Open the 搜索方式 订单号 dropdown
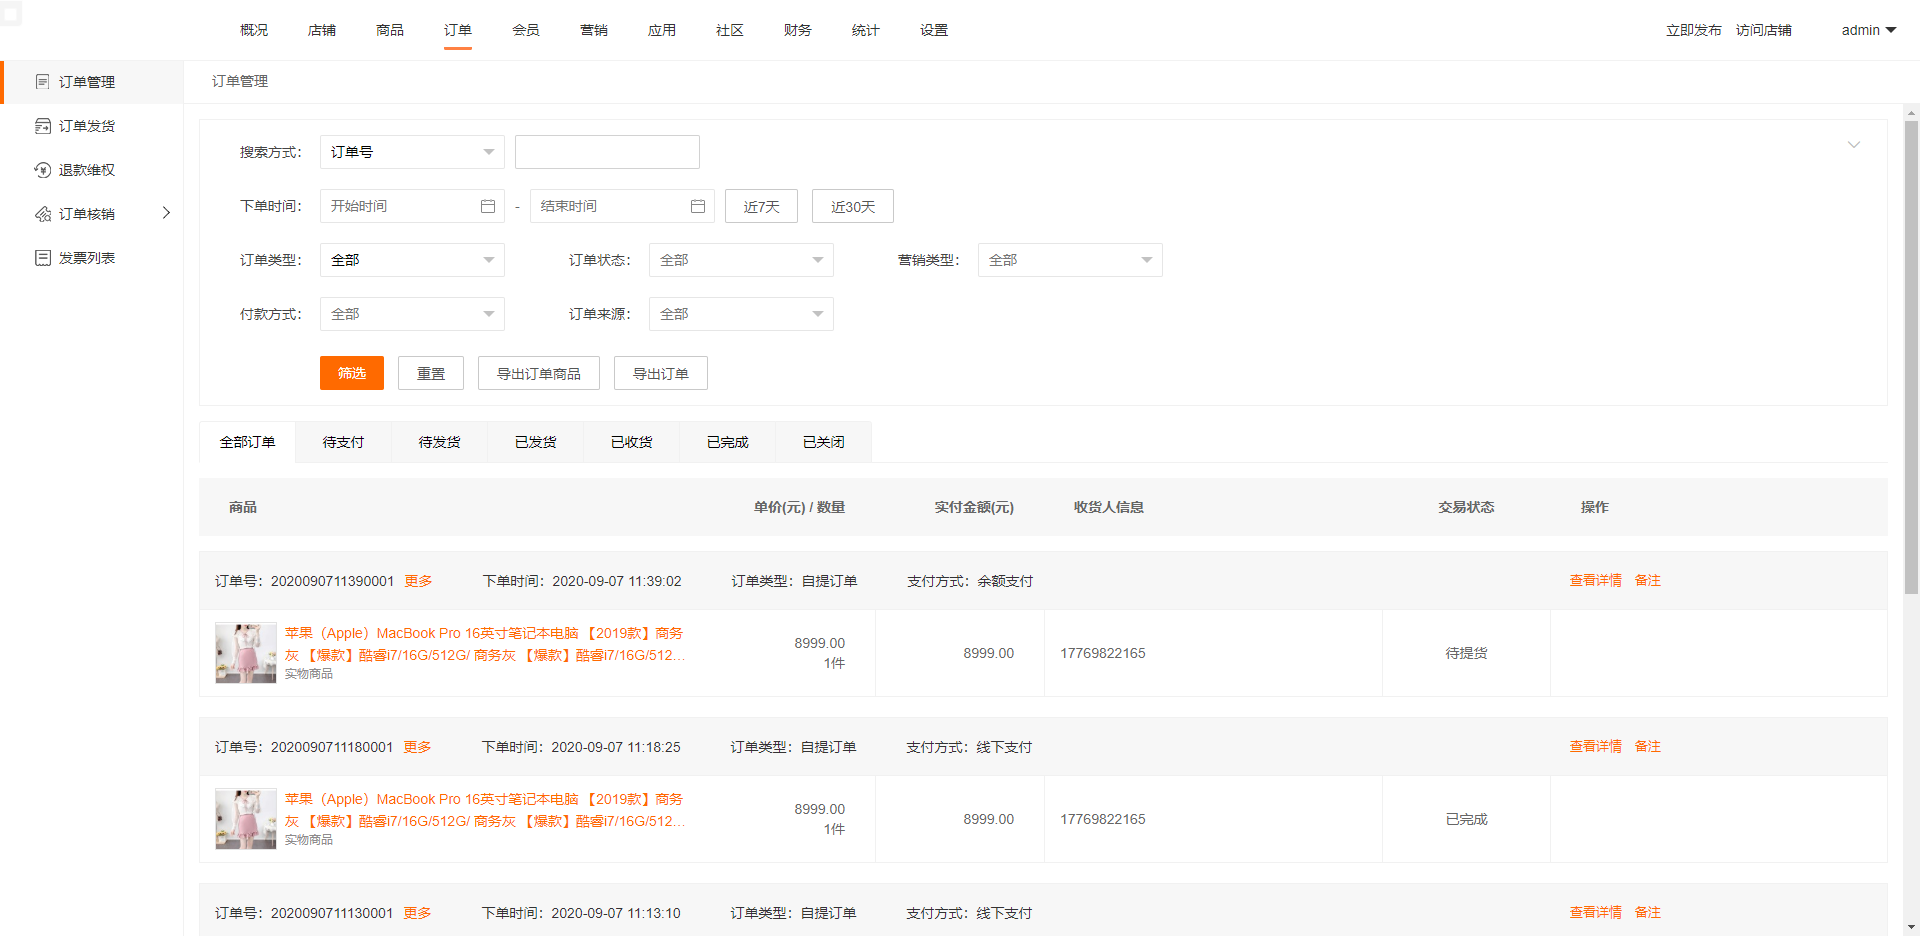 click(x=411, y=152)
